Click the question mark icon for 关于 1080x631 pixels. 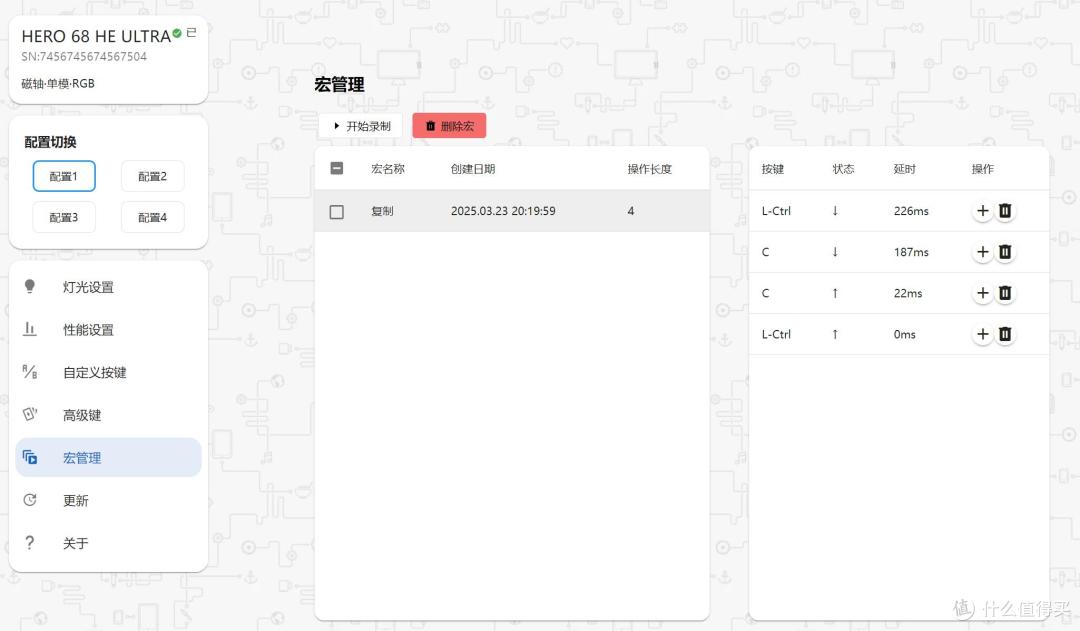[30, 543]
